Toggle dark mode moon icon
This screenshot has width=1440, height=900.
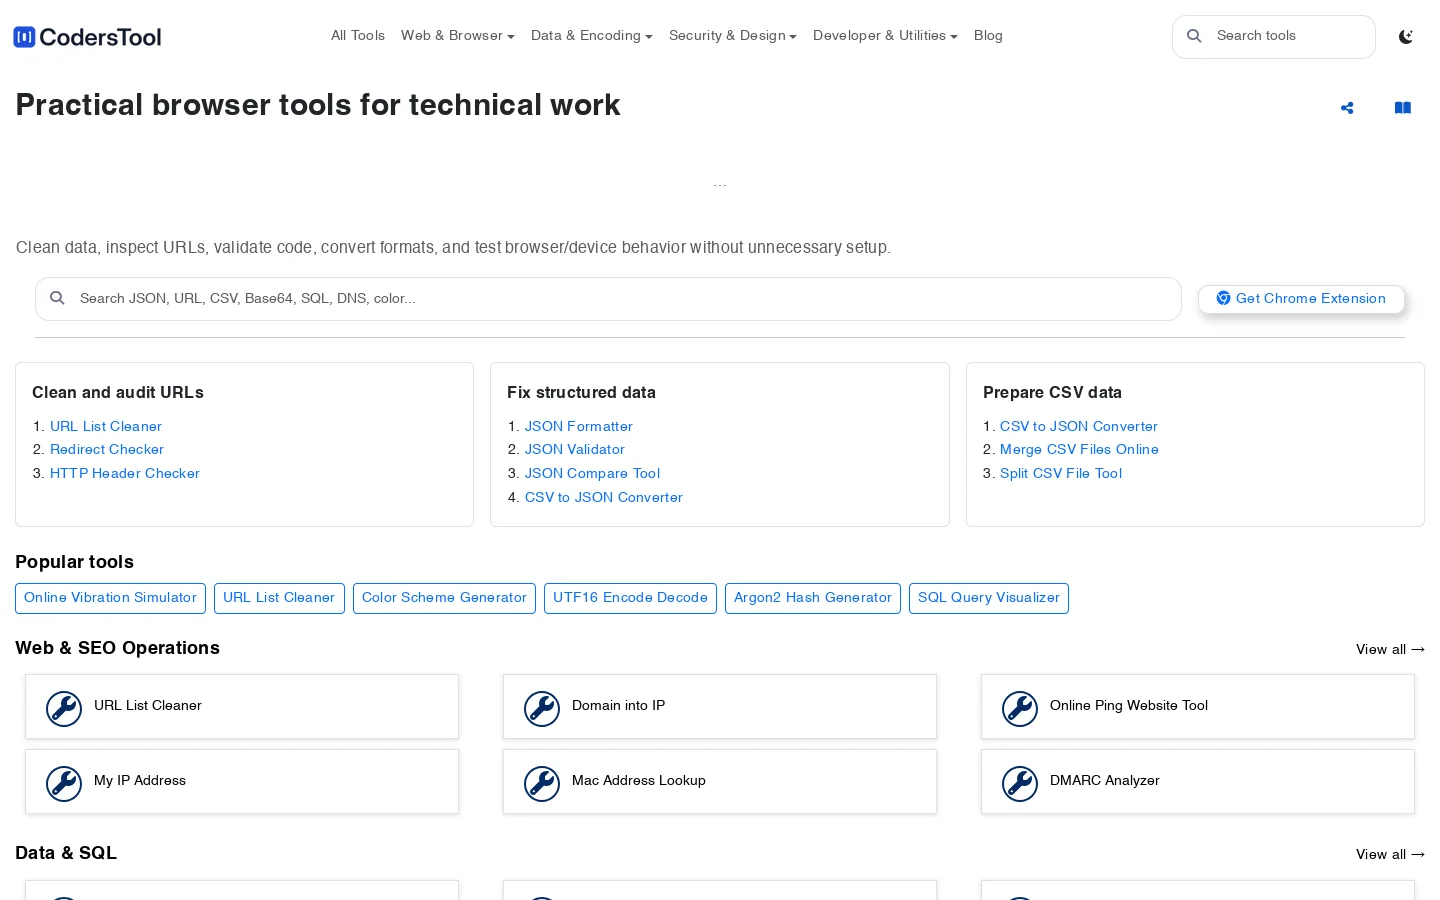[x=1405, y=37]
